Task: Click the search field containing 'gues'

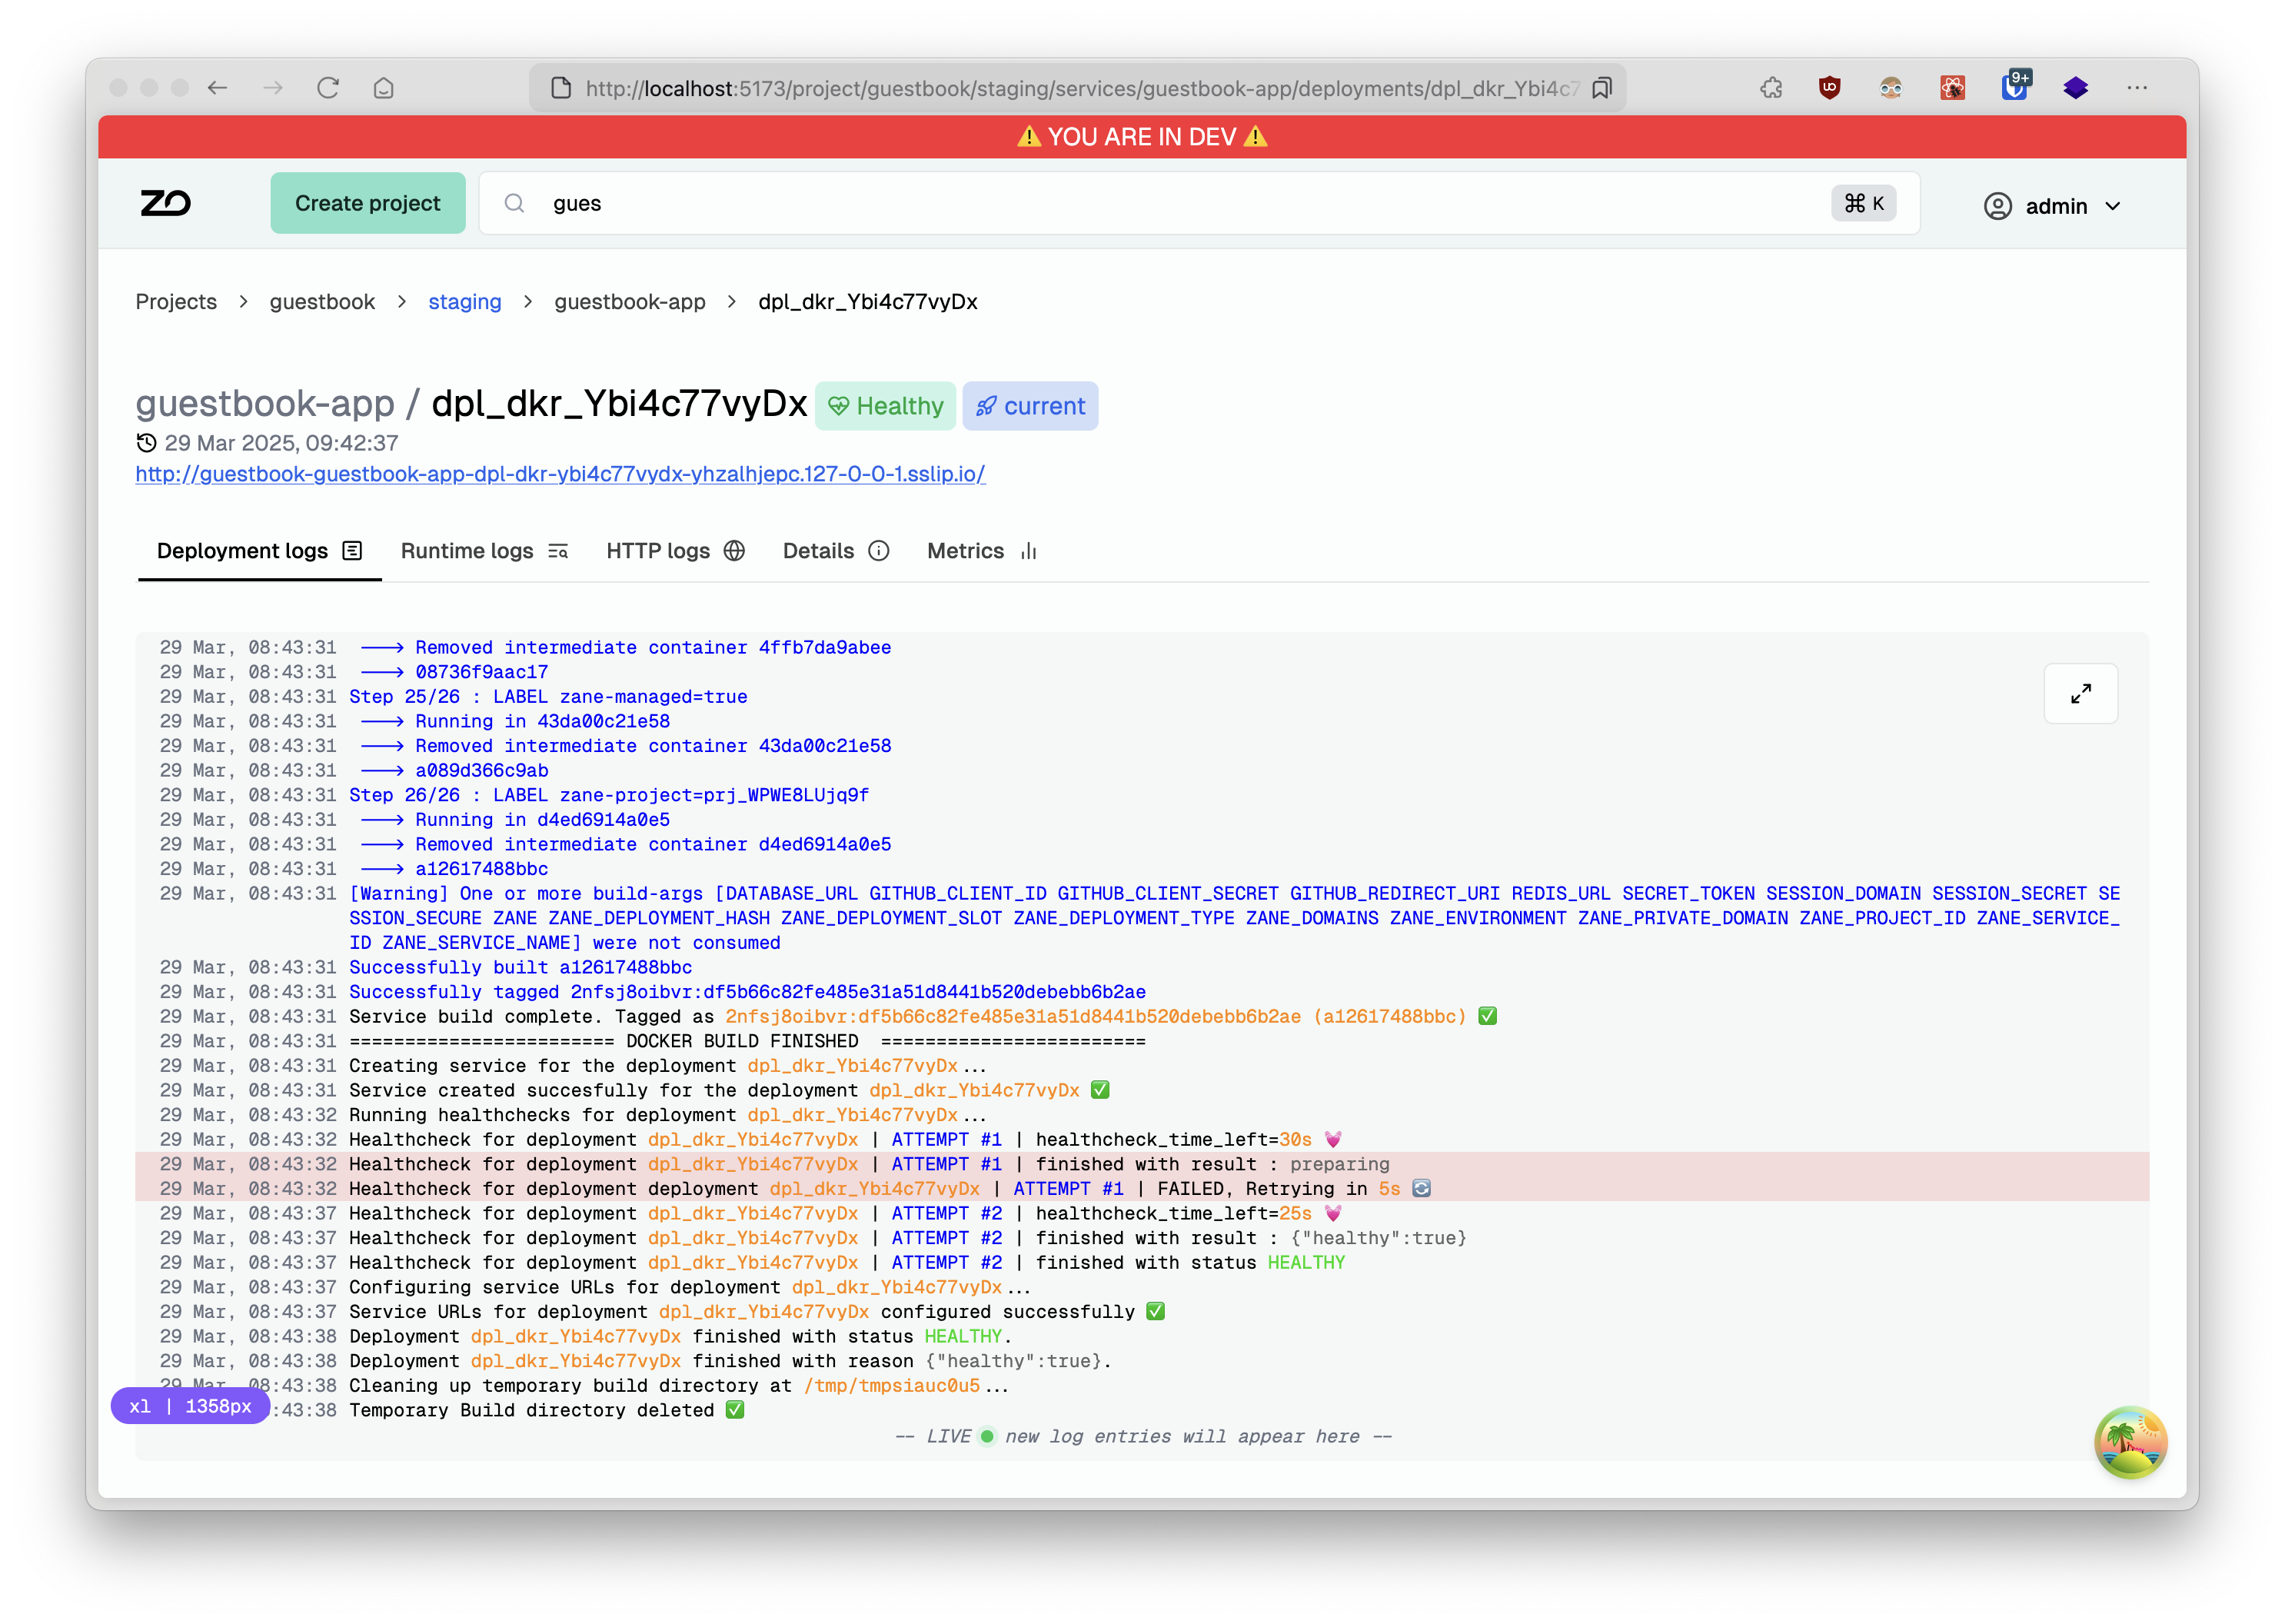Action: point(1199,203)
